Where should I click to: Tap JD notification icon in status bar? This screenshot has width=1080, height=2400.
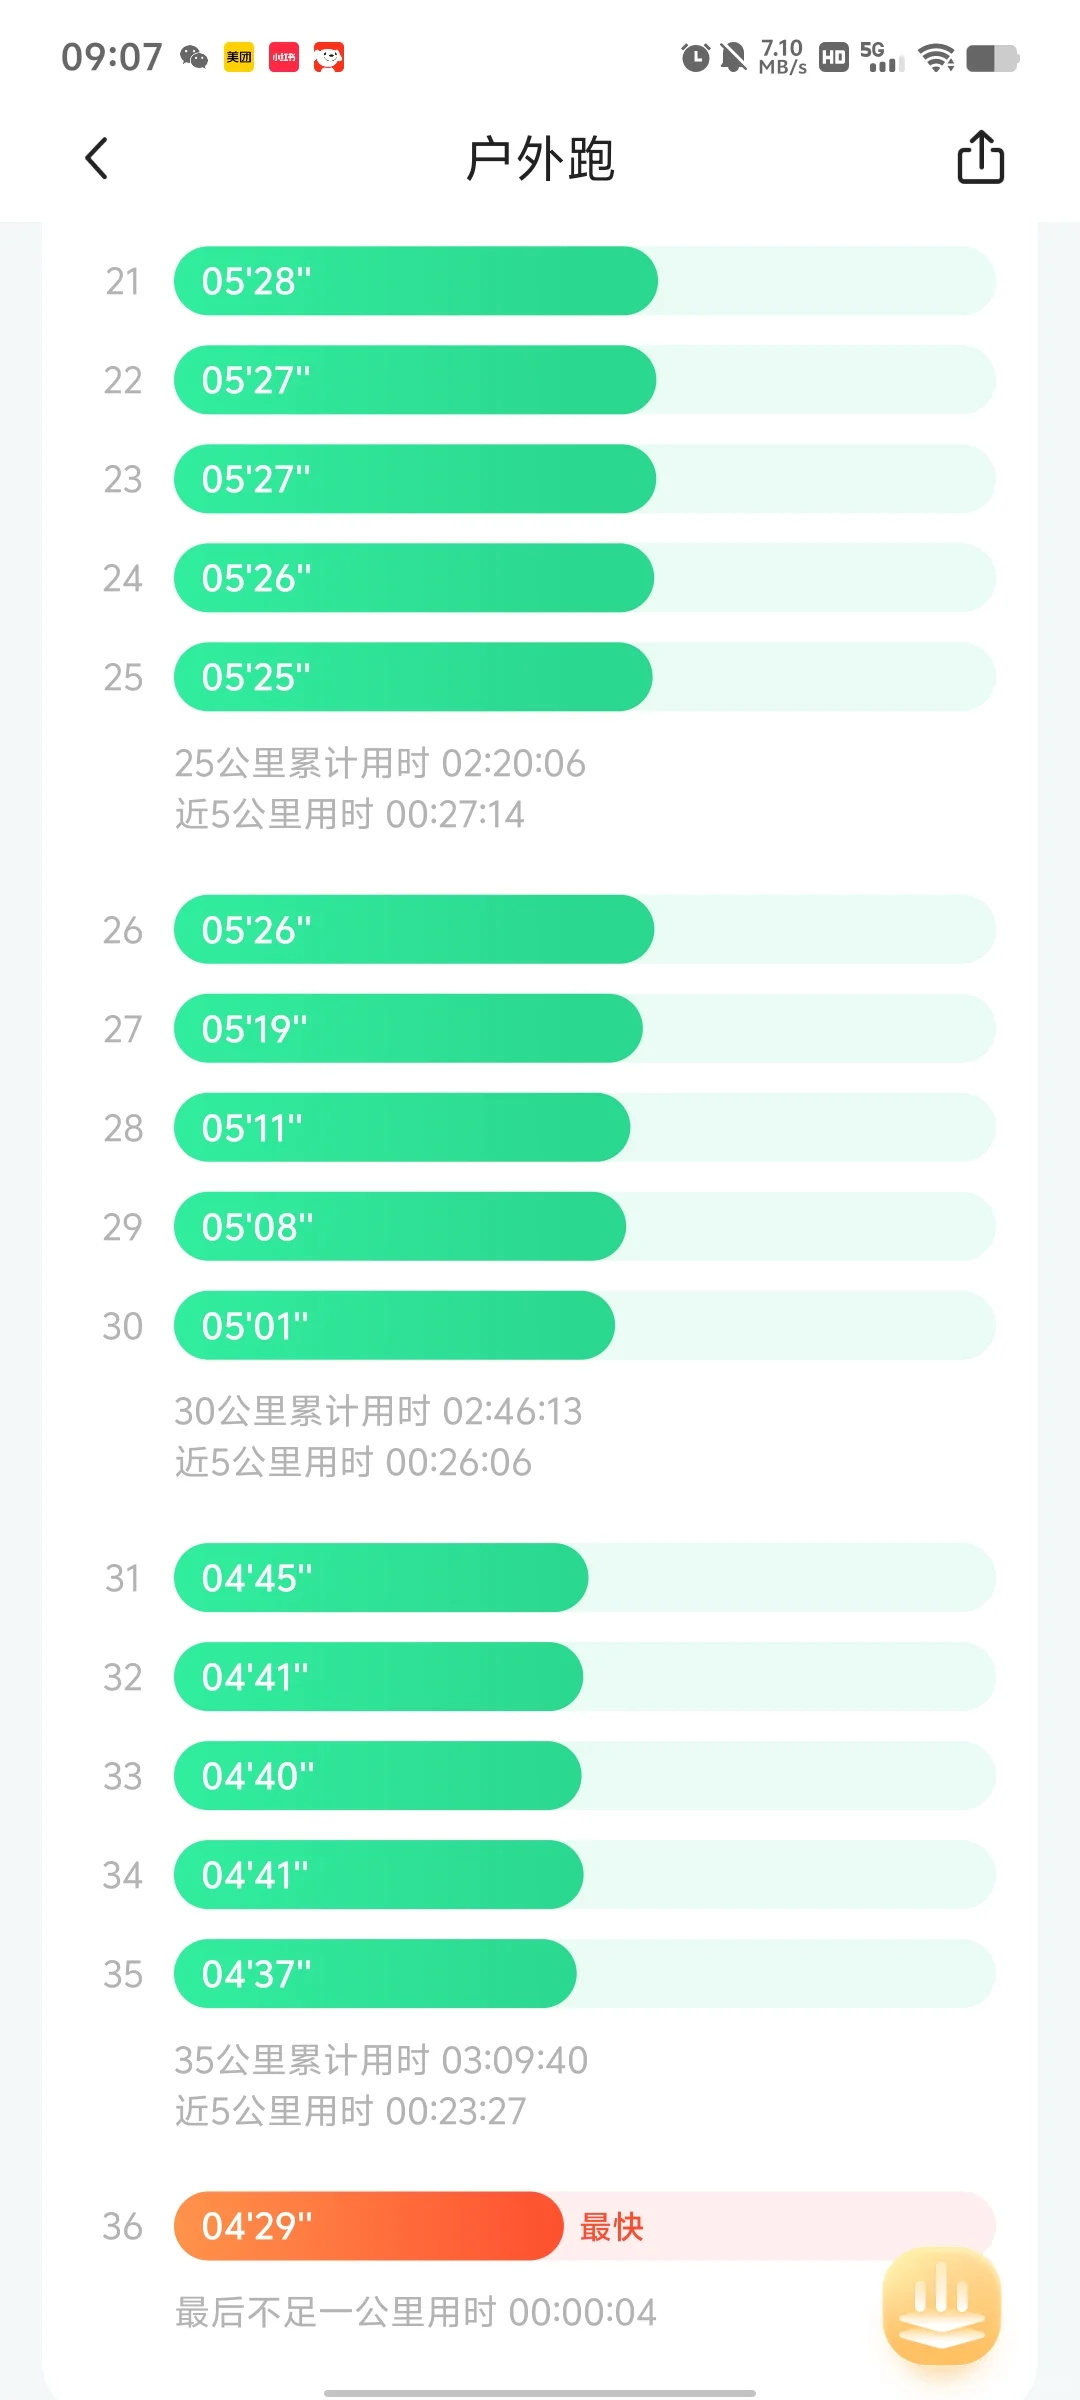pyautogui.click(x=329, y=58)
